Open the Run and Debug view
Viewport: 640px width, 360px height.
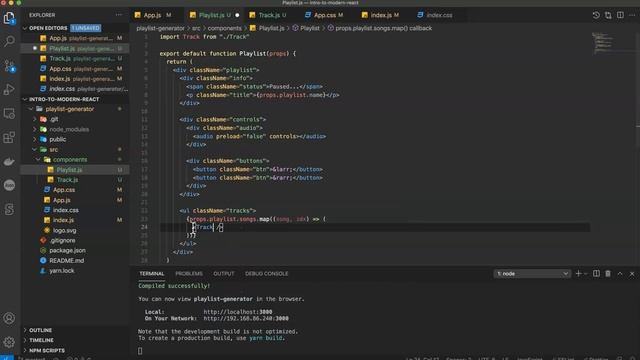[x=9, y=89]
